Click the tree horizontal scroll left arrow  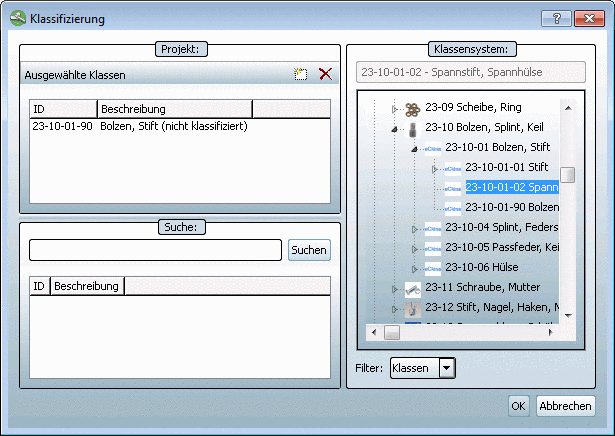pos(374,332)
